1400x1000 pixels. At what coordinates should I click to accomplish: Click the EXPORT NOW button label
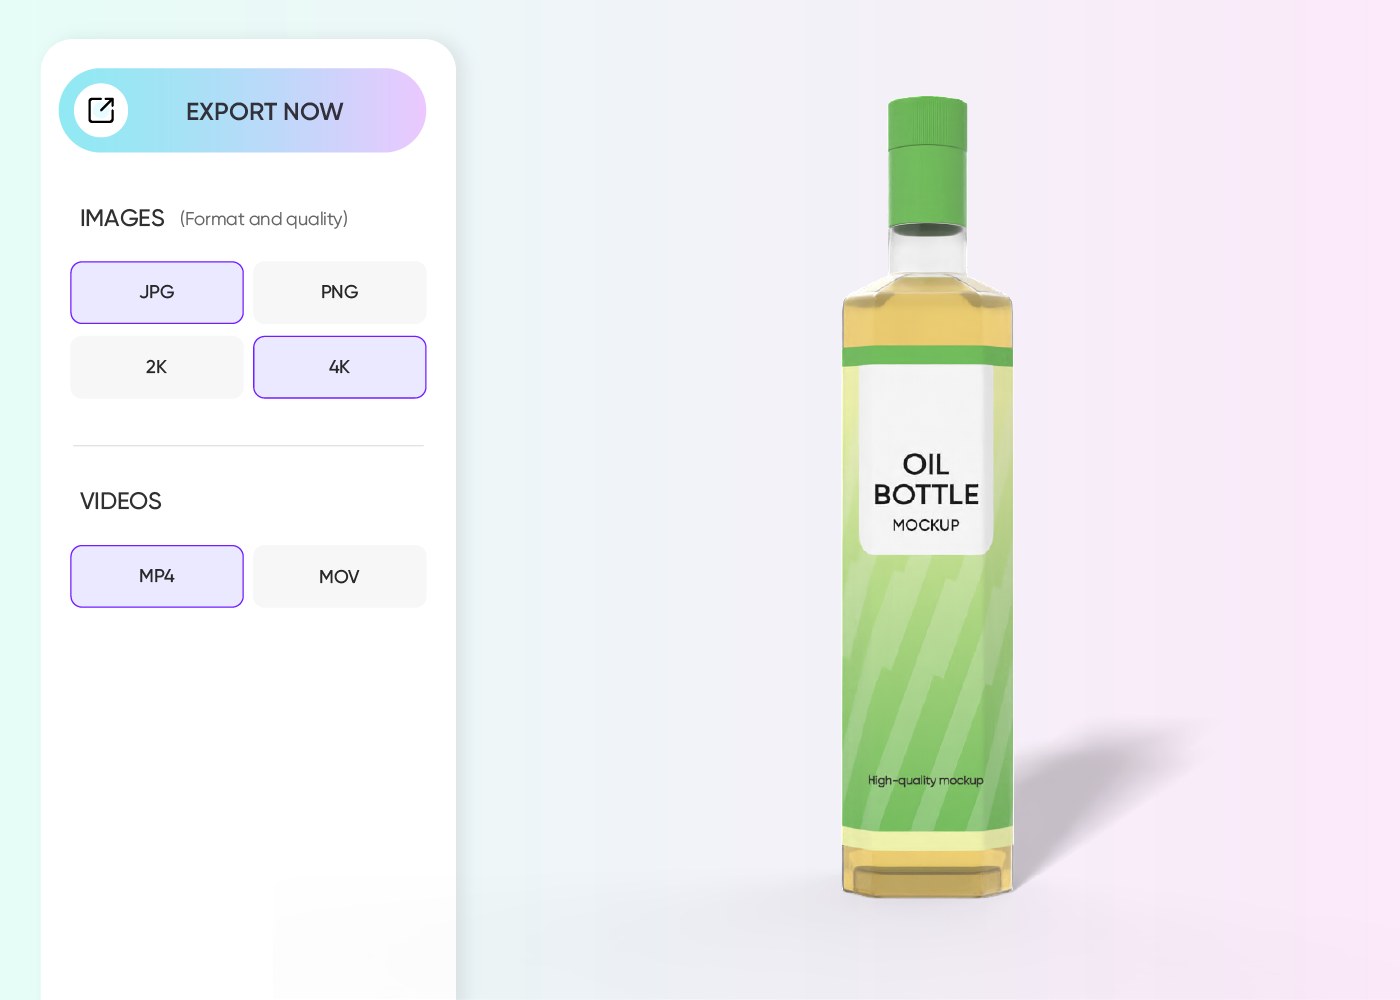(x=264, y=111)
